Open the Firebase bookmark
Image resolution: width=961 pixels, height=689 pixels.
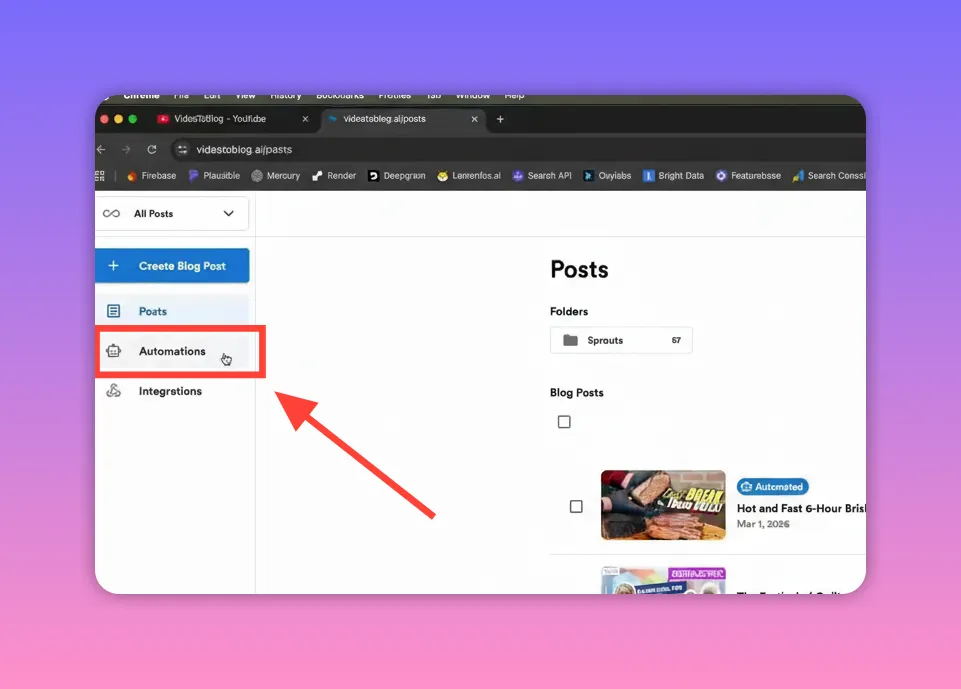point(151,175)
